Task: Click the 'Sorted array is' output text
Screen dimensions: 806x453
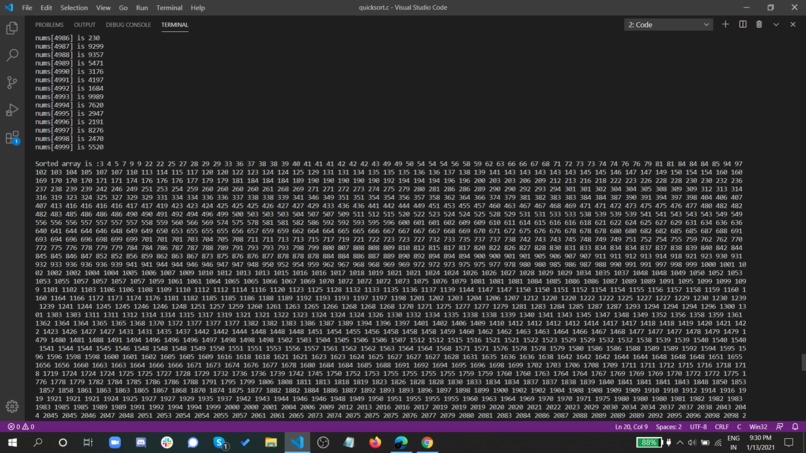Action: 65,164
